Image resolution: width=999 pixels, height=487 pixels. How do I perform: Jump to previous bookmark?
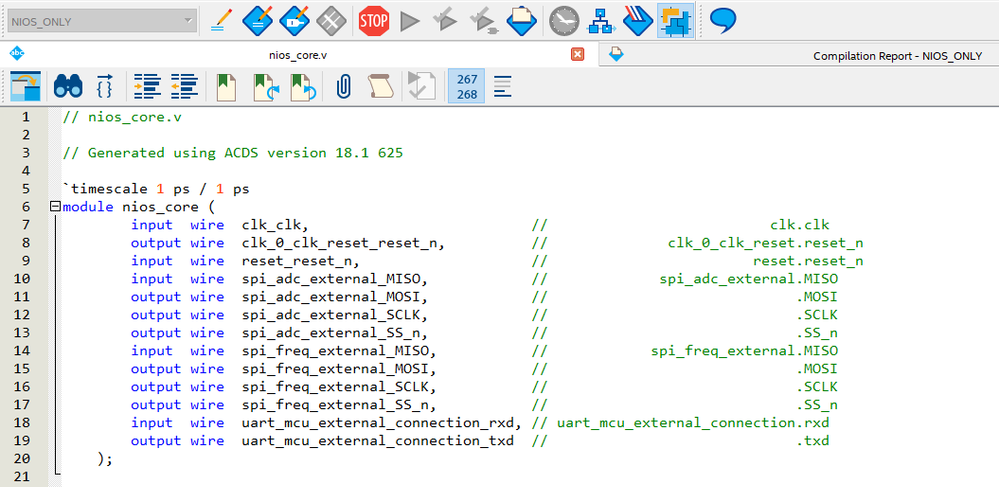coord(303,86)
